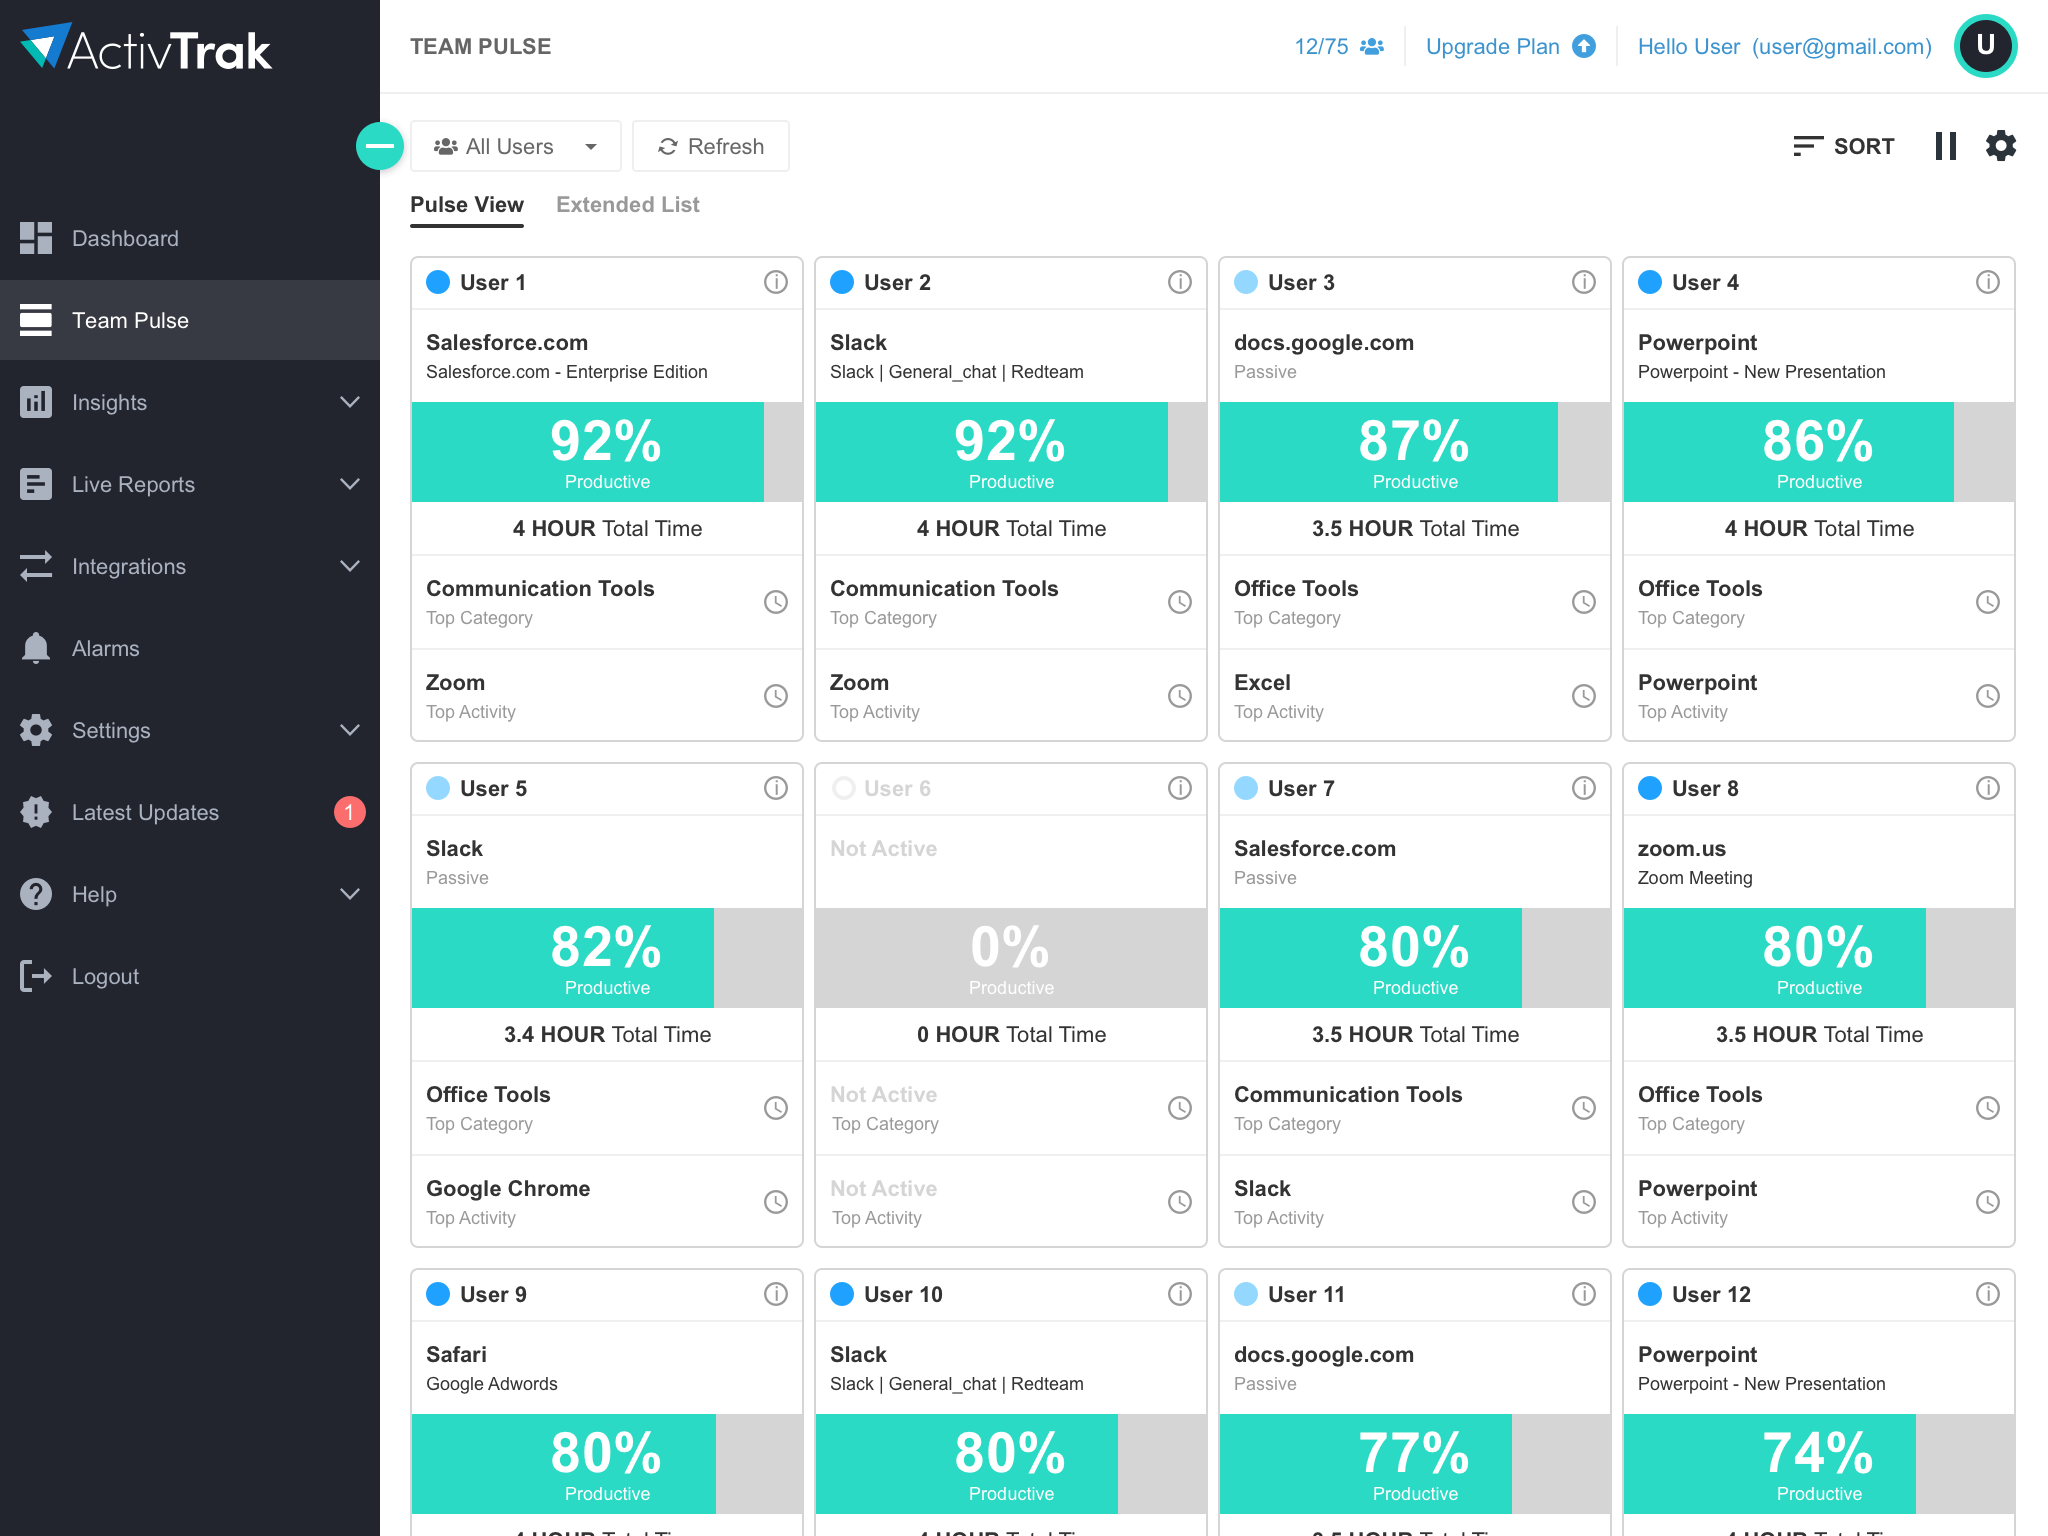Open info icon on User 9 card

pos(776,1294)
